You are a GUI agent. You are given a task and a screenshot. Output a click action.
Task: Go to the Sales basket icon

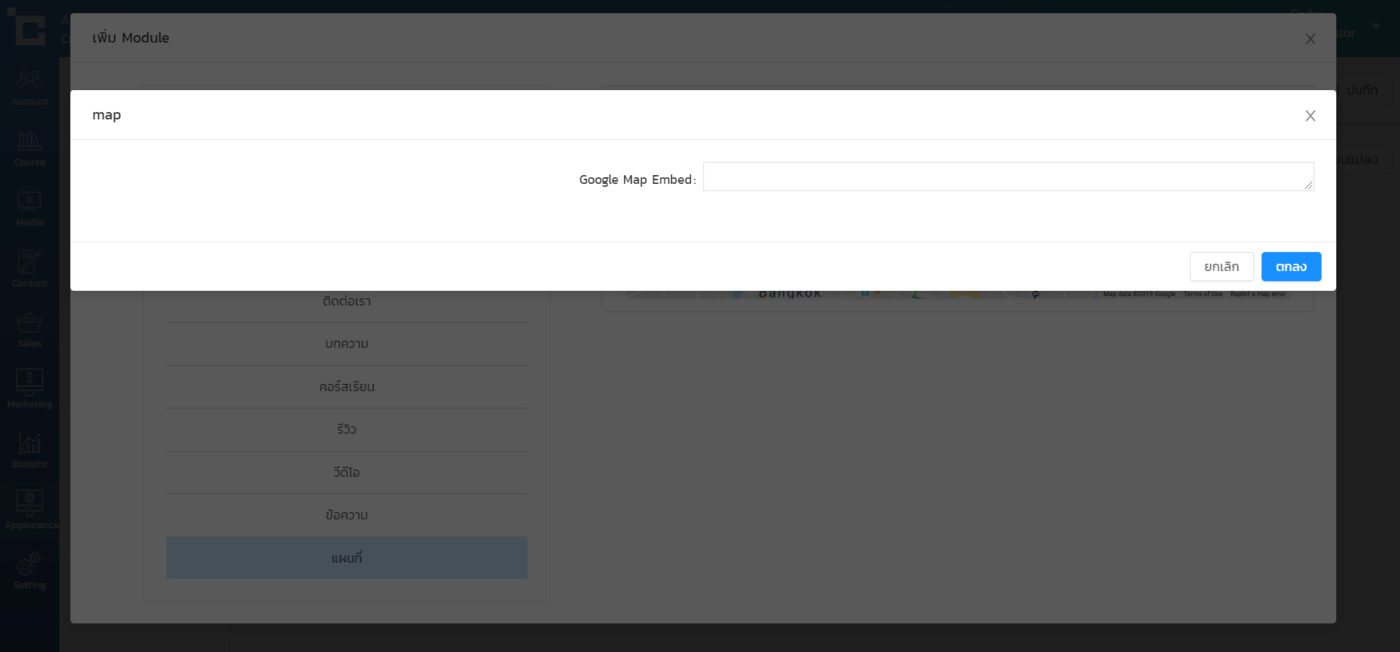[29, 323]
